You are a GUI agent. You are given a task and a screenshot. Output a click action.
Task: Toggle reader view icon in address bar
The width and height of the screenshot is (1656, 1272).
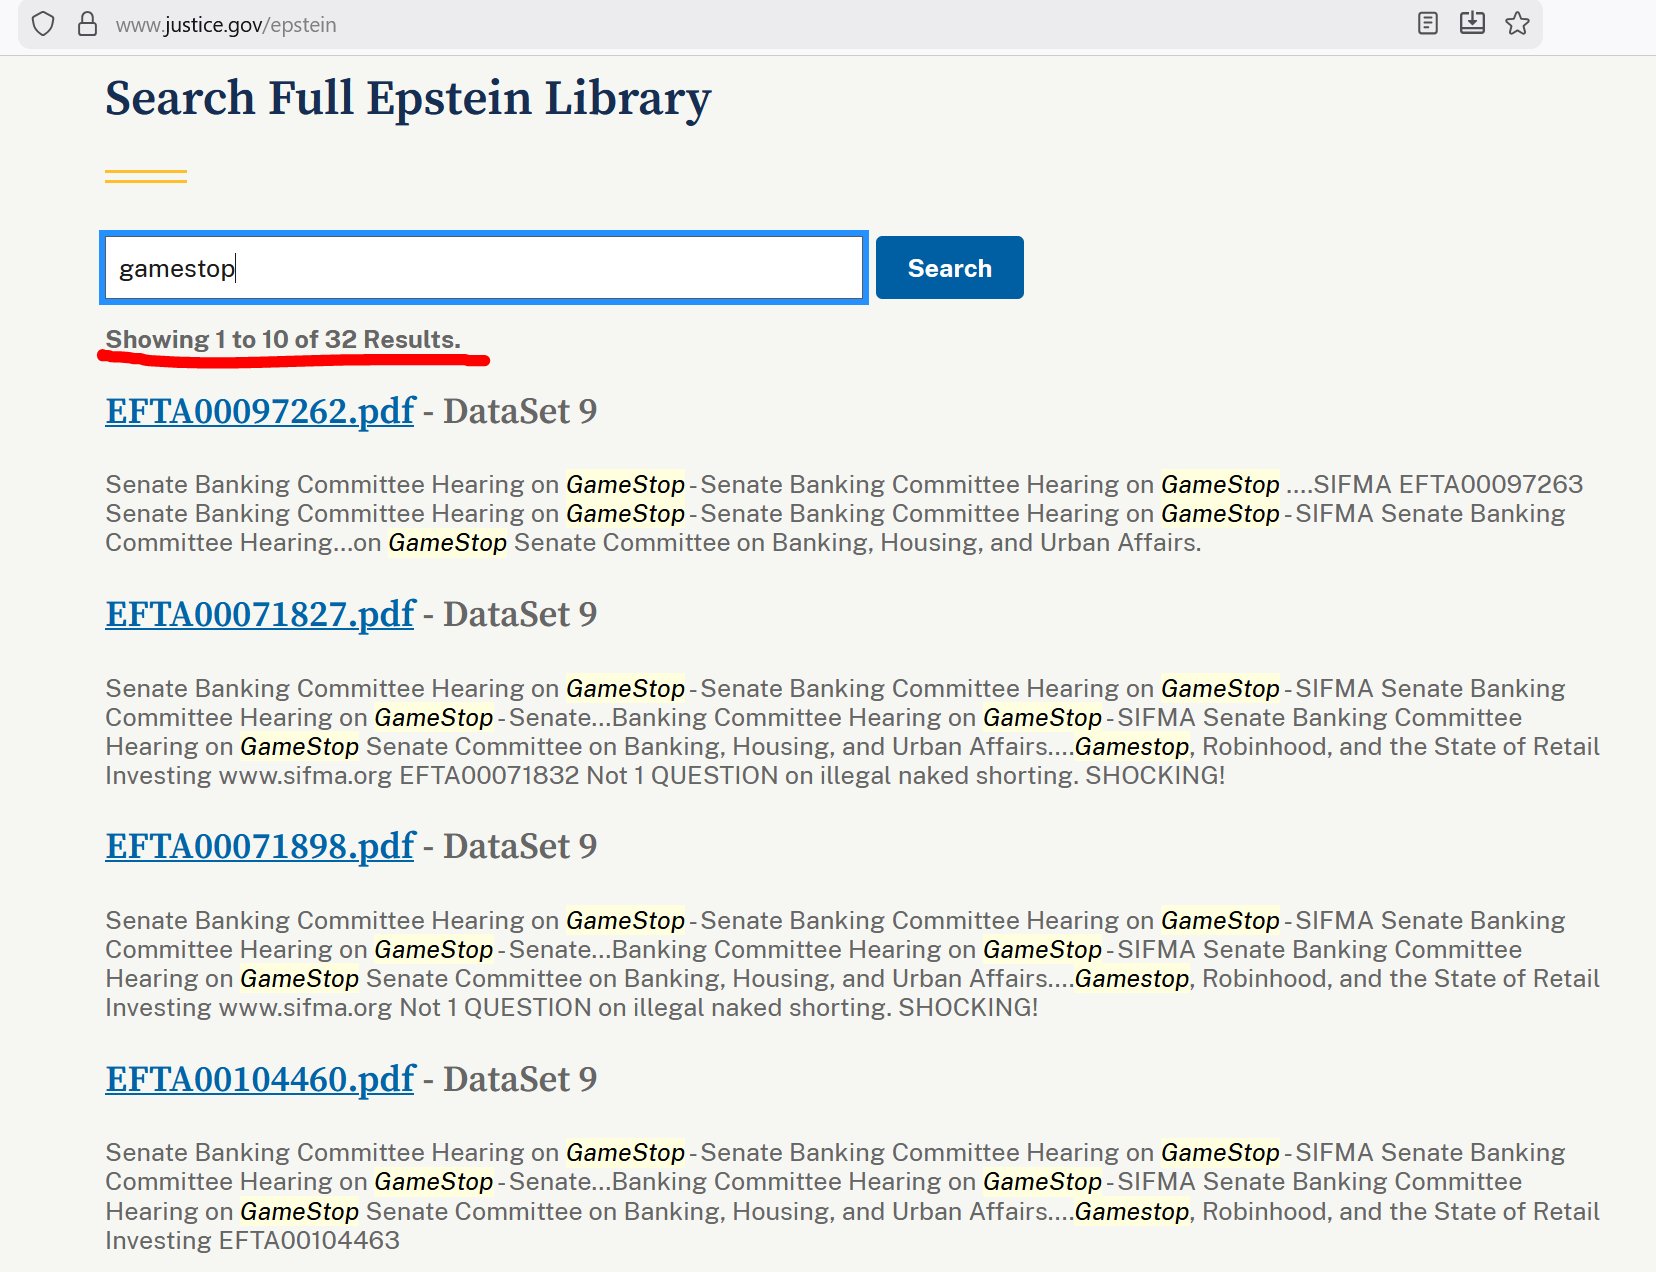[x=1428, y=23]
